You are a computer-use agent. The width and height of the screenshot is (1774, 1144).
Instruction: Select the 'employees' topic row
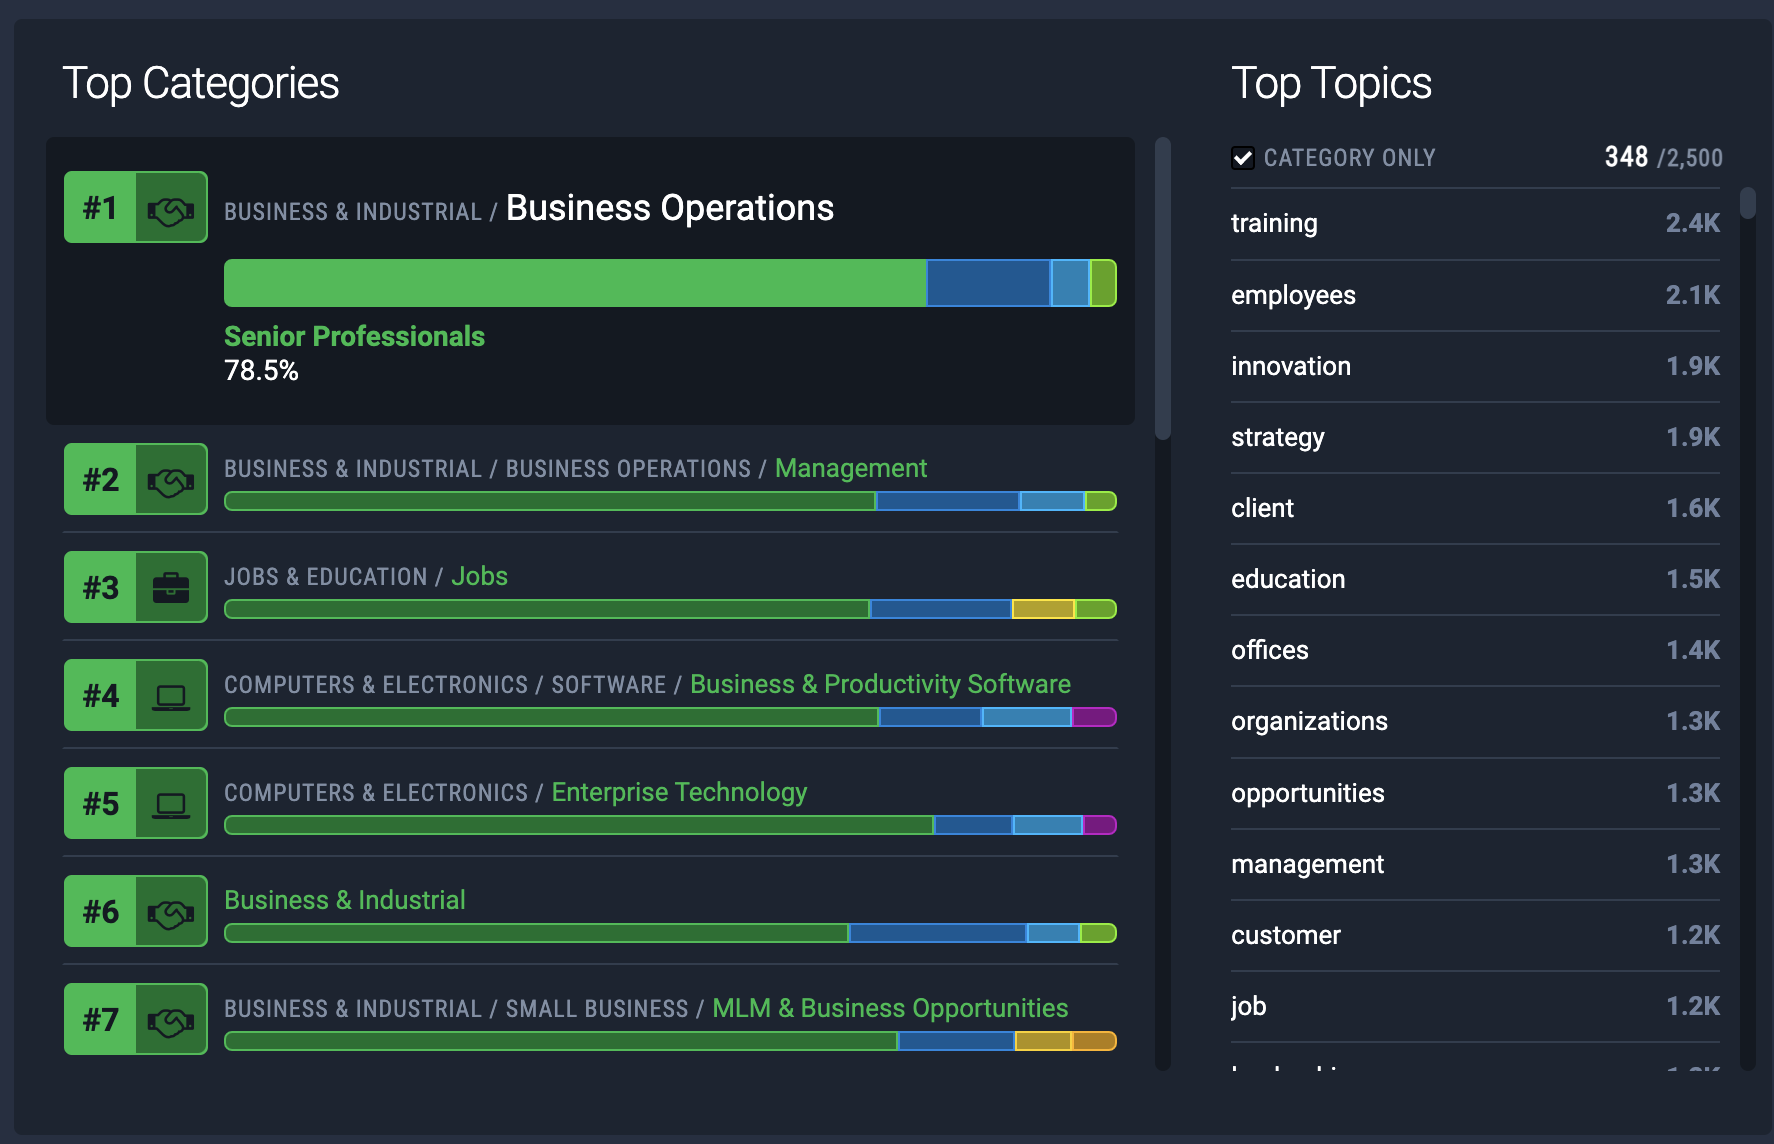(1476, 295)
